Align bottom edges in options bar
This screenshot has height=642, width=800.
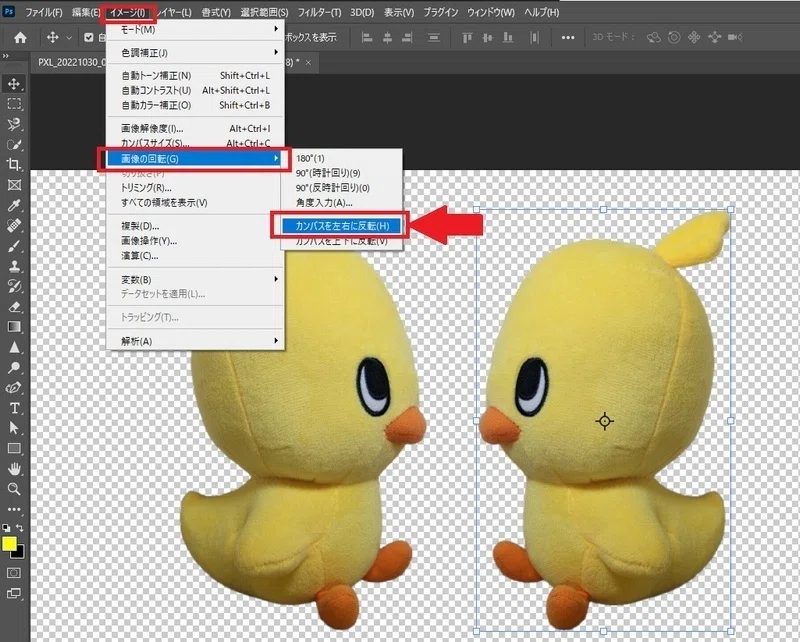pos(508,37)
